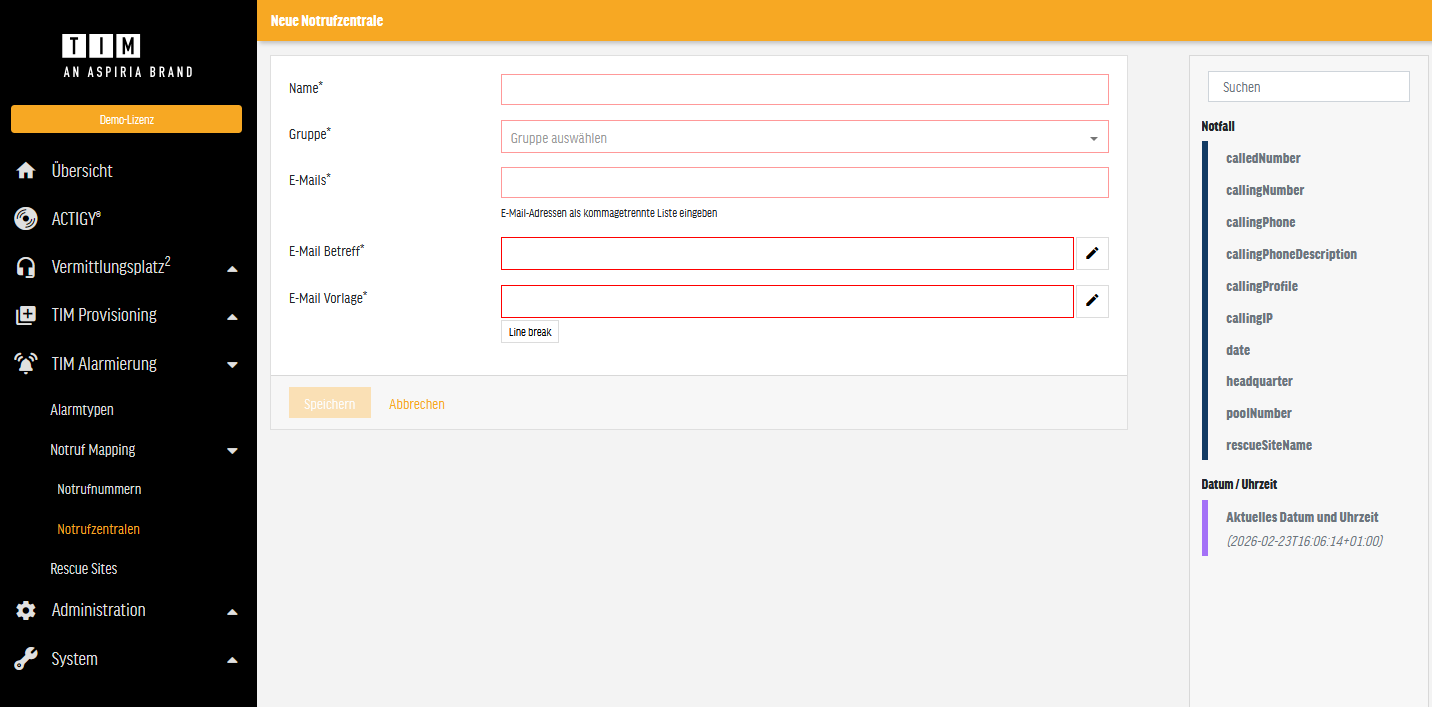
Task: Go to Notrufnummern in the sidebar
Action: (99, 489)
